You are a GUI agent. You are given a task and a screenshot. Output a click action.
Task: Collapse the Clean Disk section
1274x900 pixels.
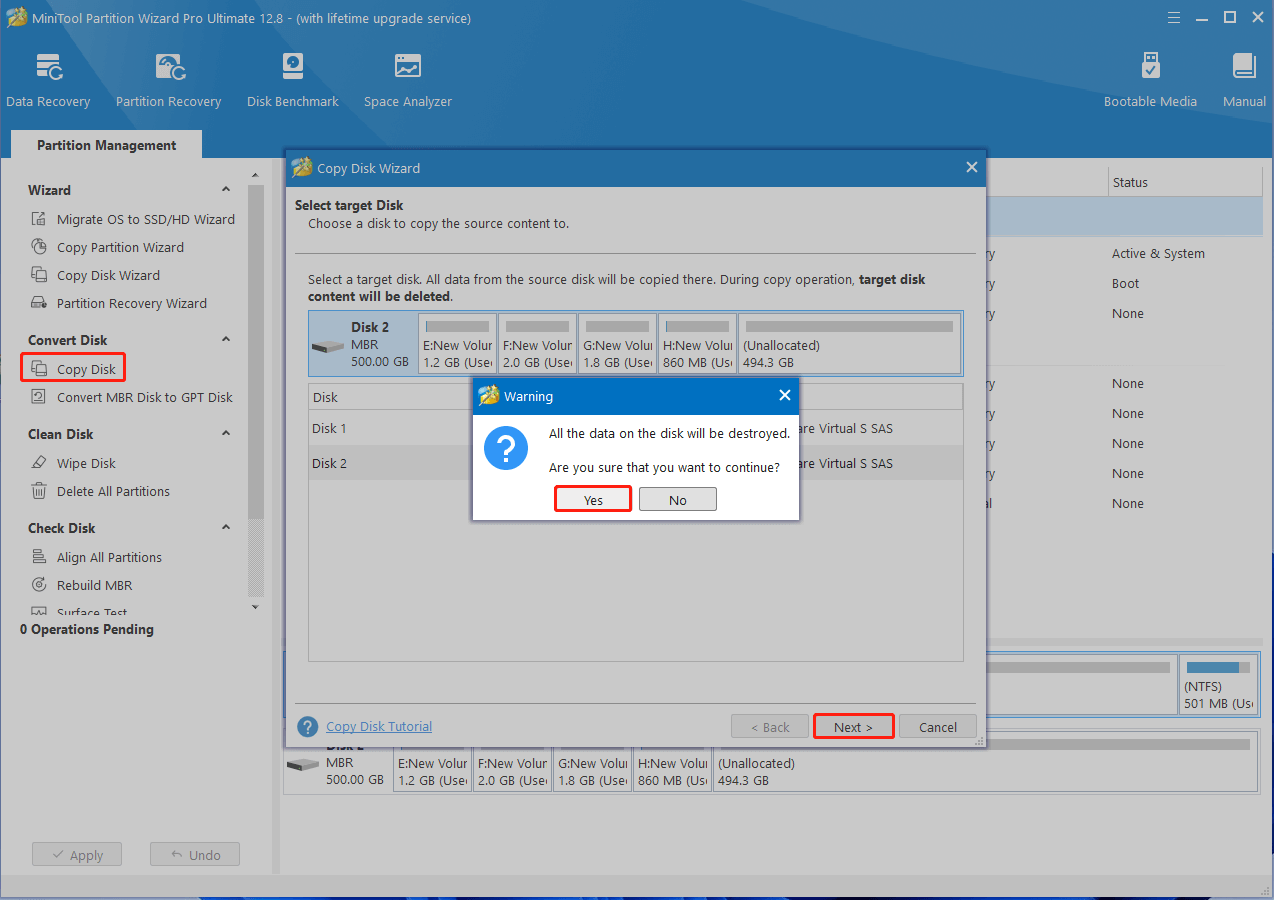click(x=226, y=434)
